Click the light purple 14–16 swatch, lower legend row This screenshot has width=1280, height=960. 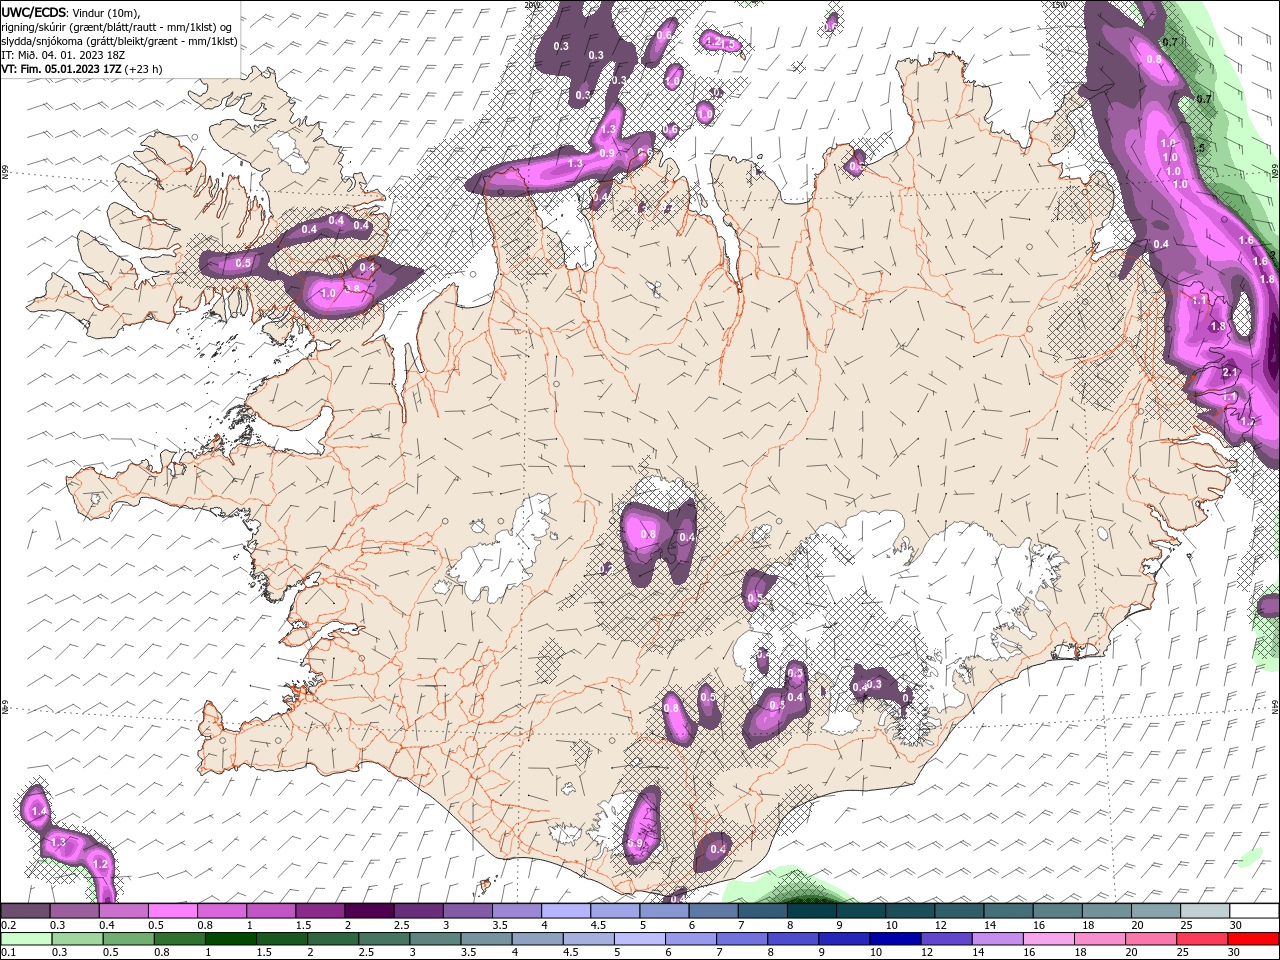(998, 939)
